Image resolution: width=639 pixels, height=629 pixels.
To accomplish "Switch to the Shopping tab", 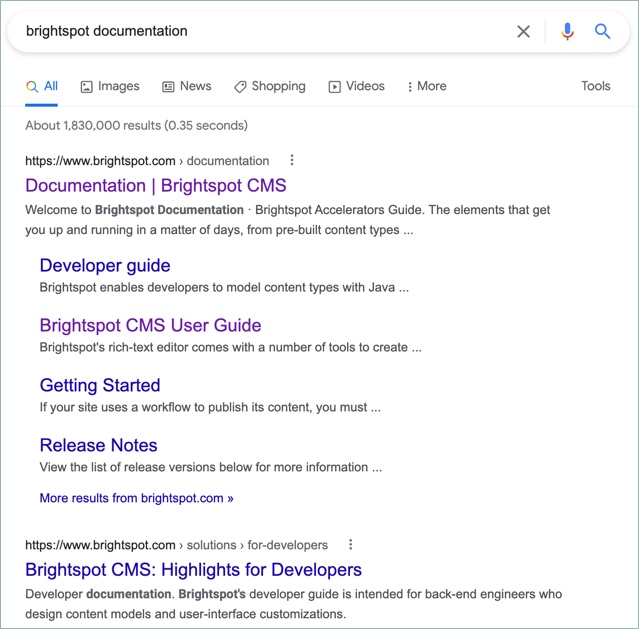I will coord(270,86).
